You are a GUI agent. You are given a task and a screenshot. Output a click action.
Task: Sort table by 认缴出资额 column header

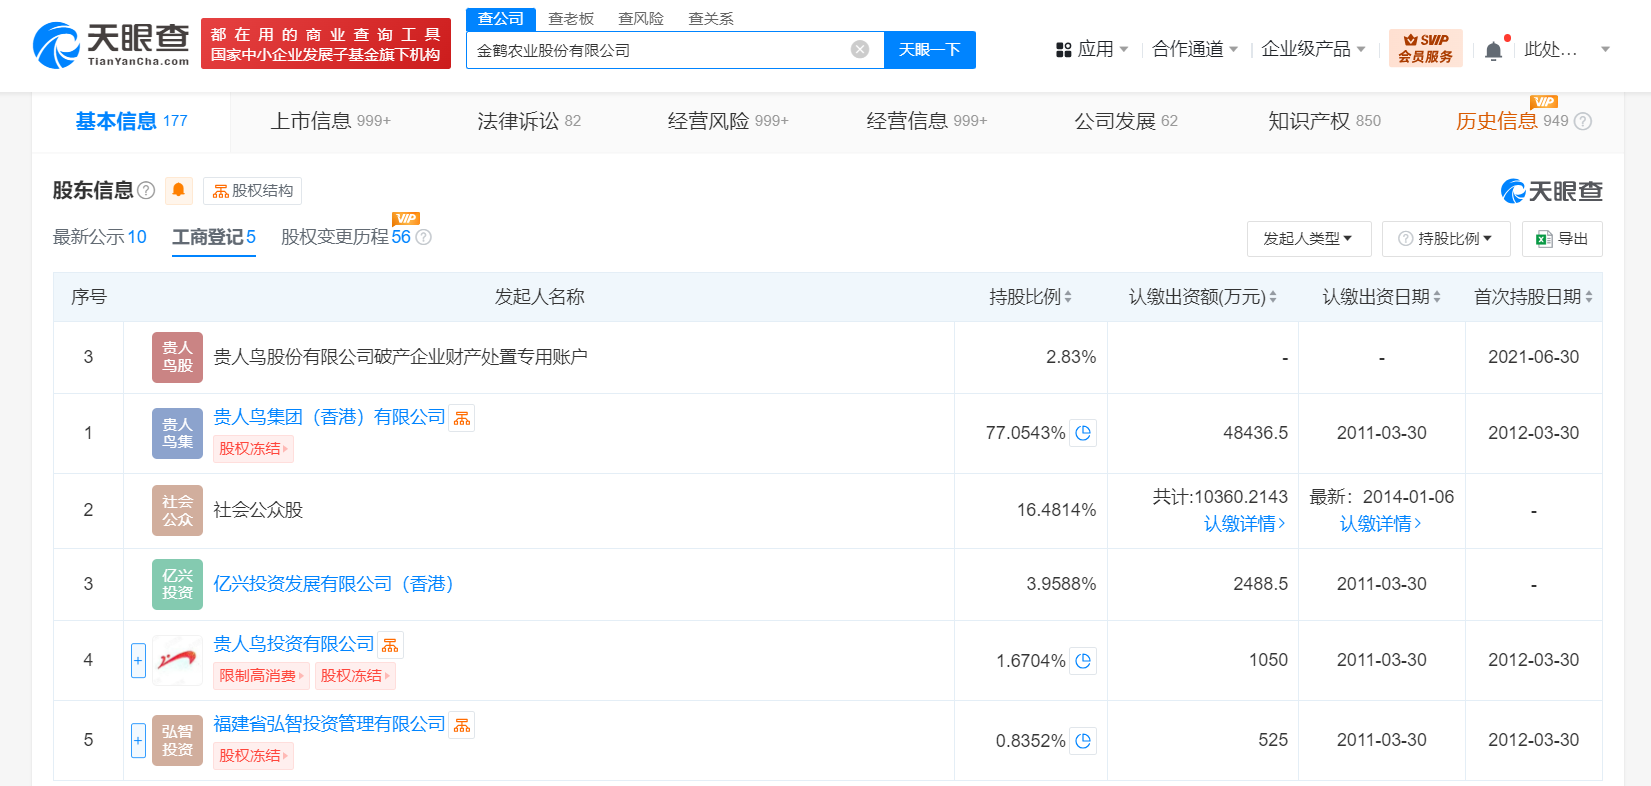click(1202, 297)
